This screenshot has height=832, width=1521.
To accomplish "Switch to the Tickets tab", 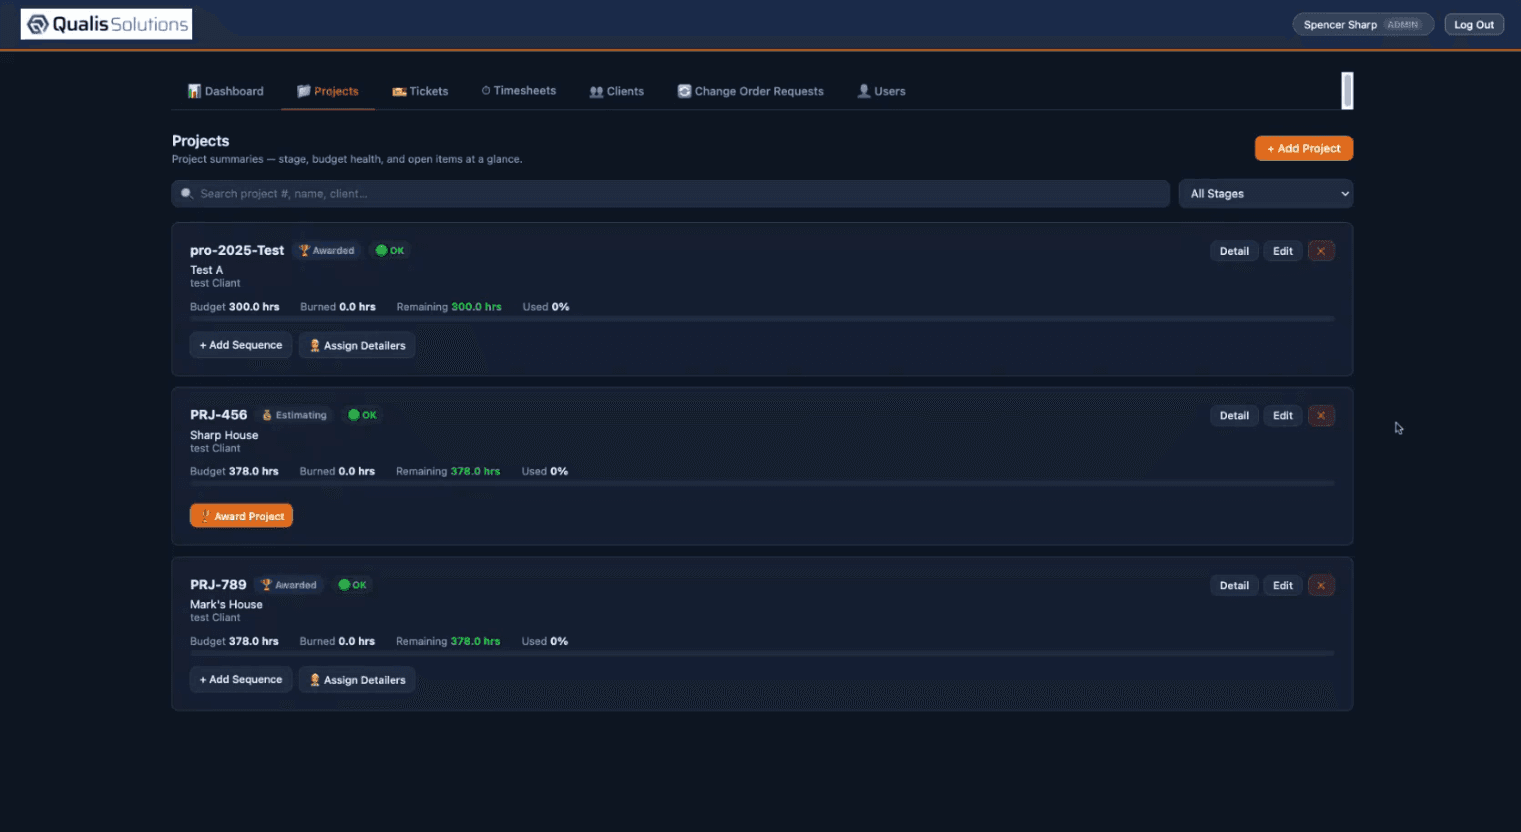I will [420, 91].
